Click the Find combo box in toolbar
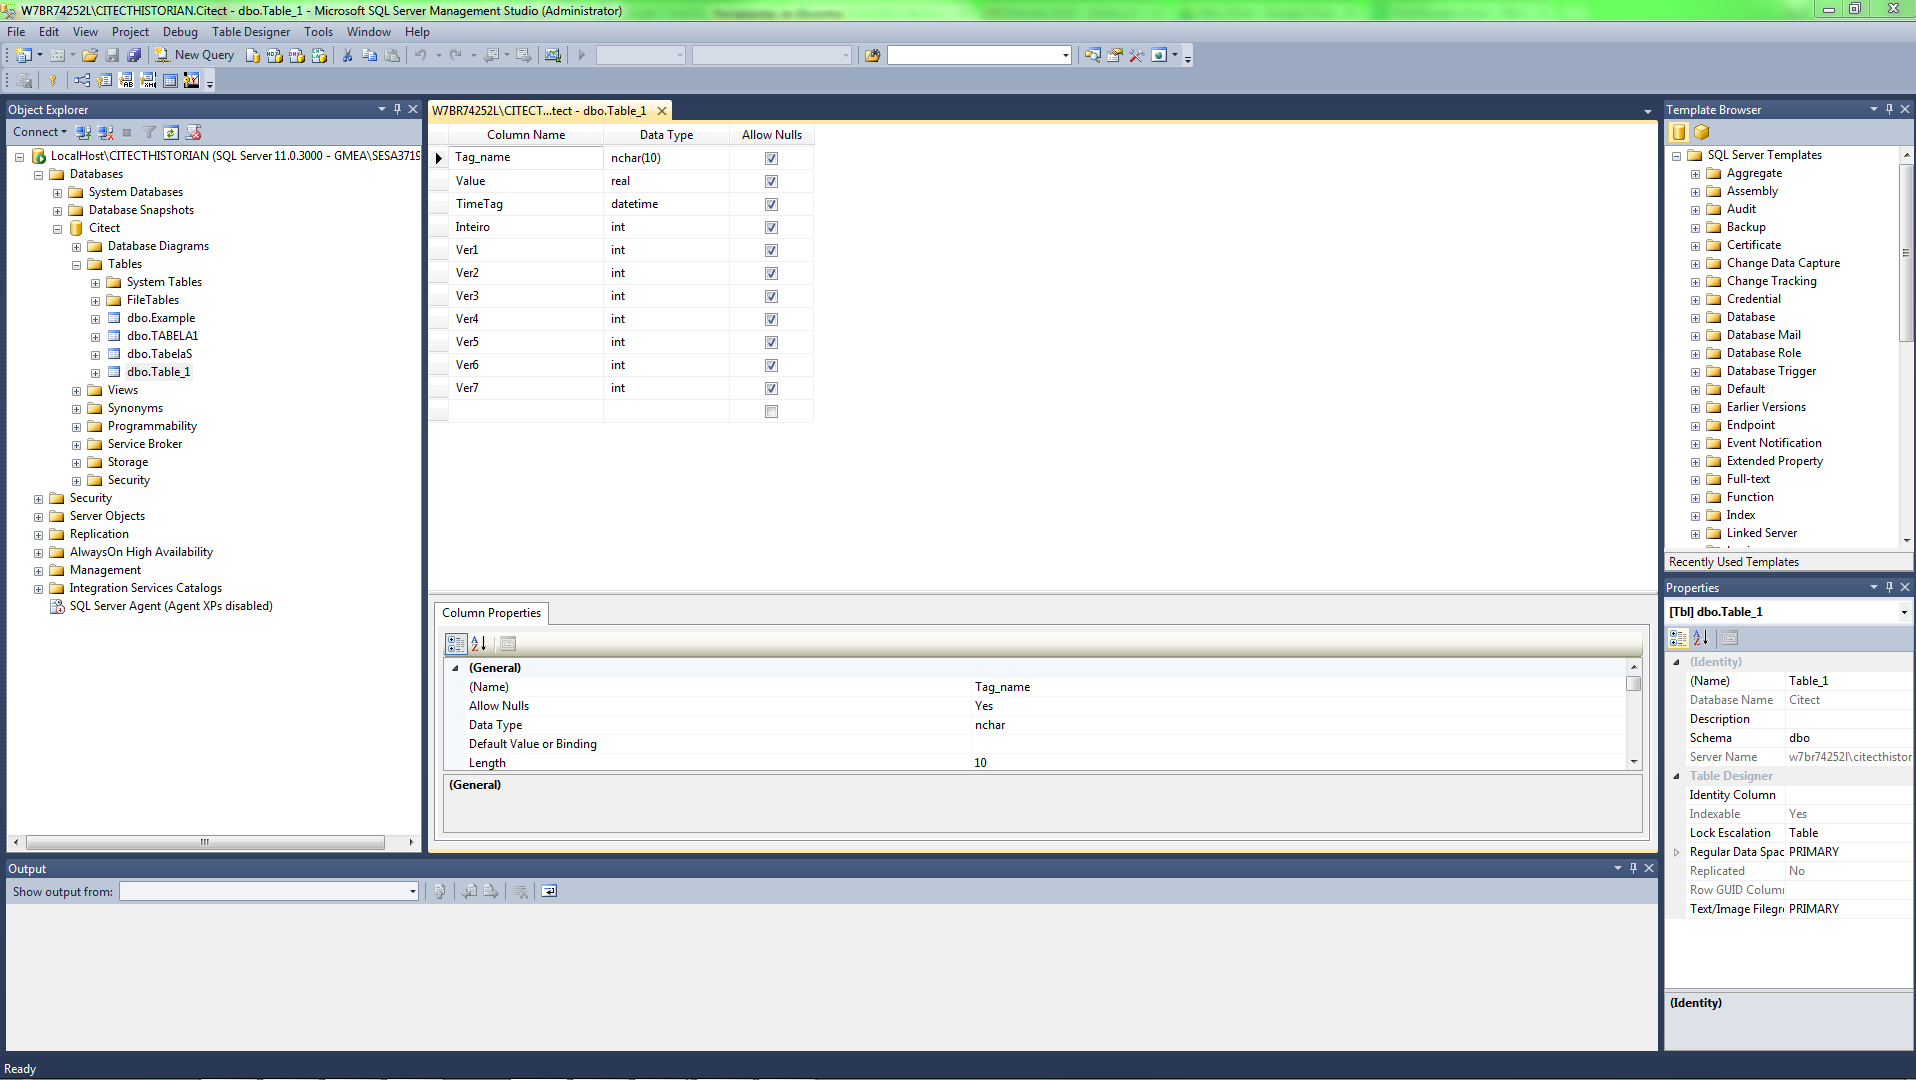Screen dimensions: 1916x1080 (x=979, y=56)
